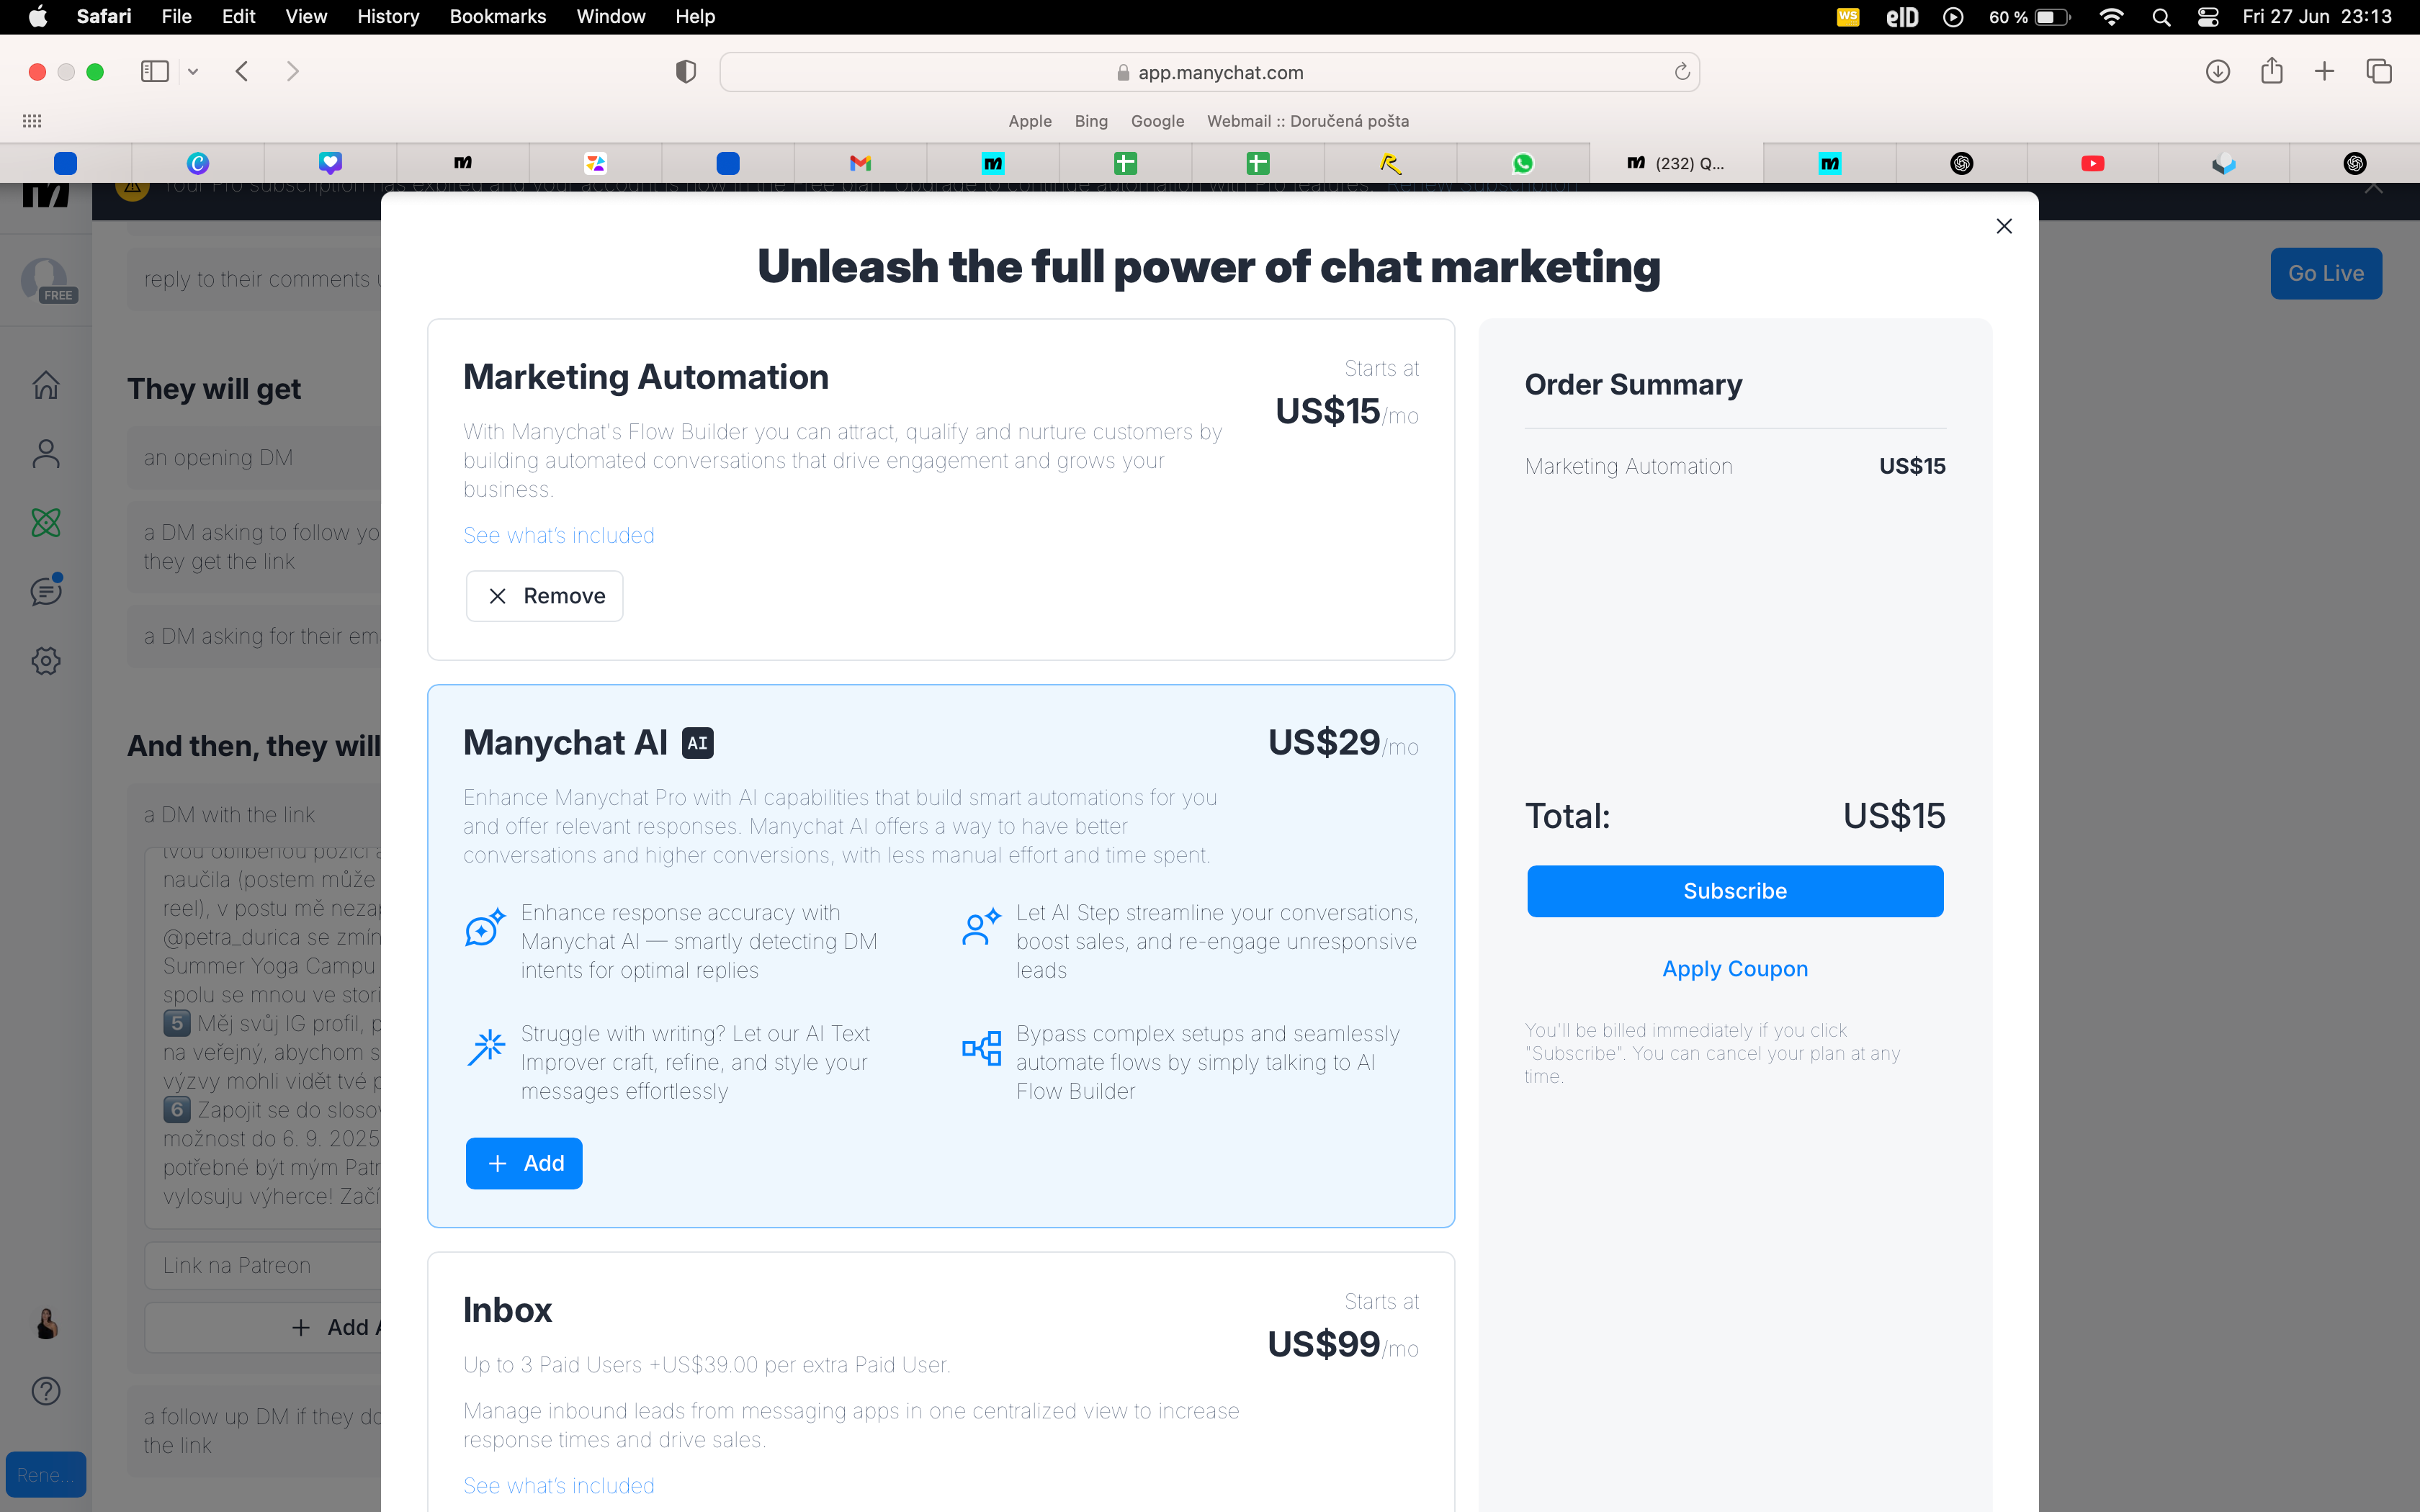2420x1512 pixels.
Task: Open the History menu
Action: coord(388,17)
